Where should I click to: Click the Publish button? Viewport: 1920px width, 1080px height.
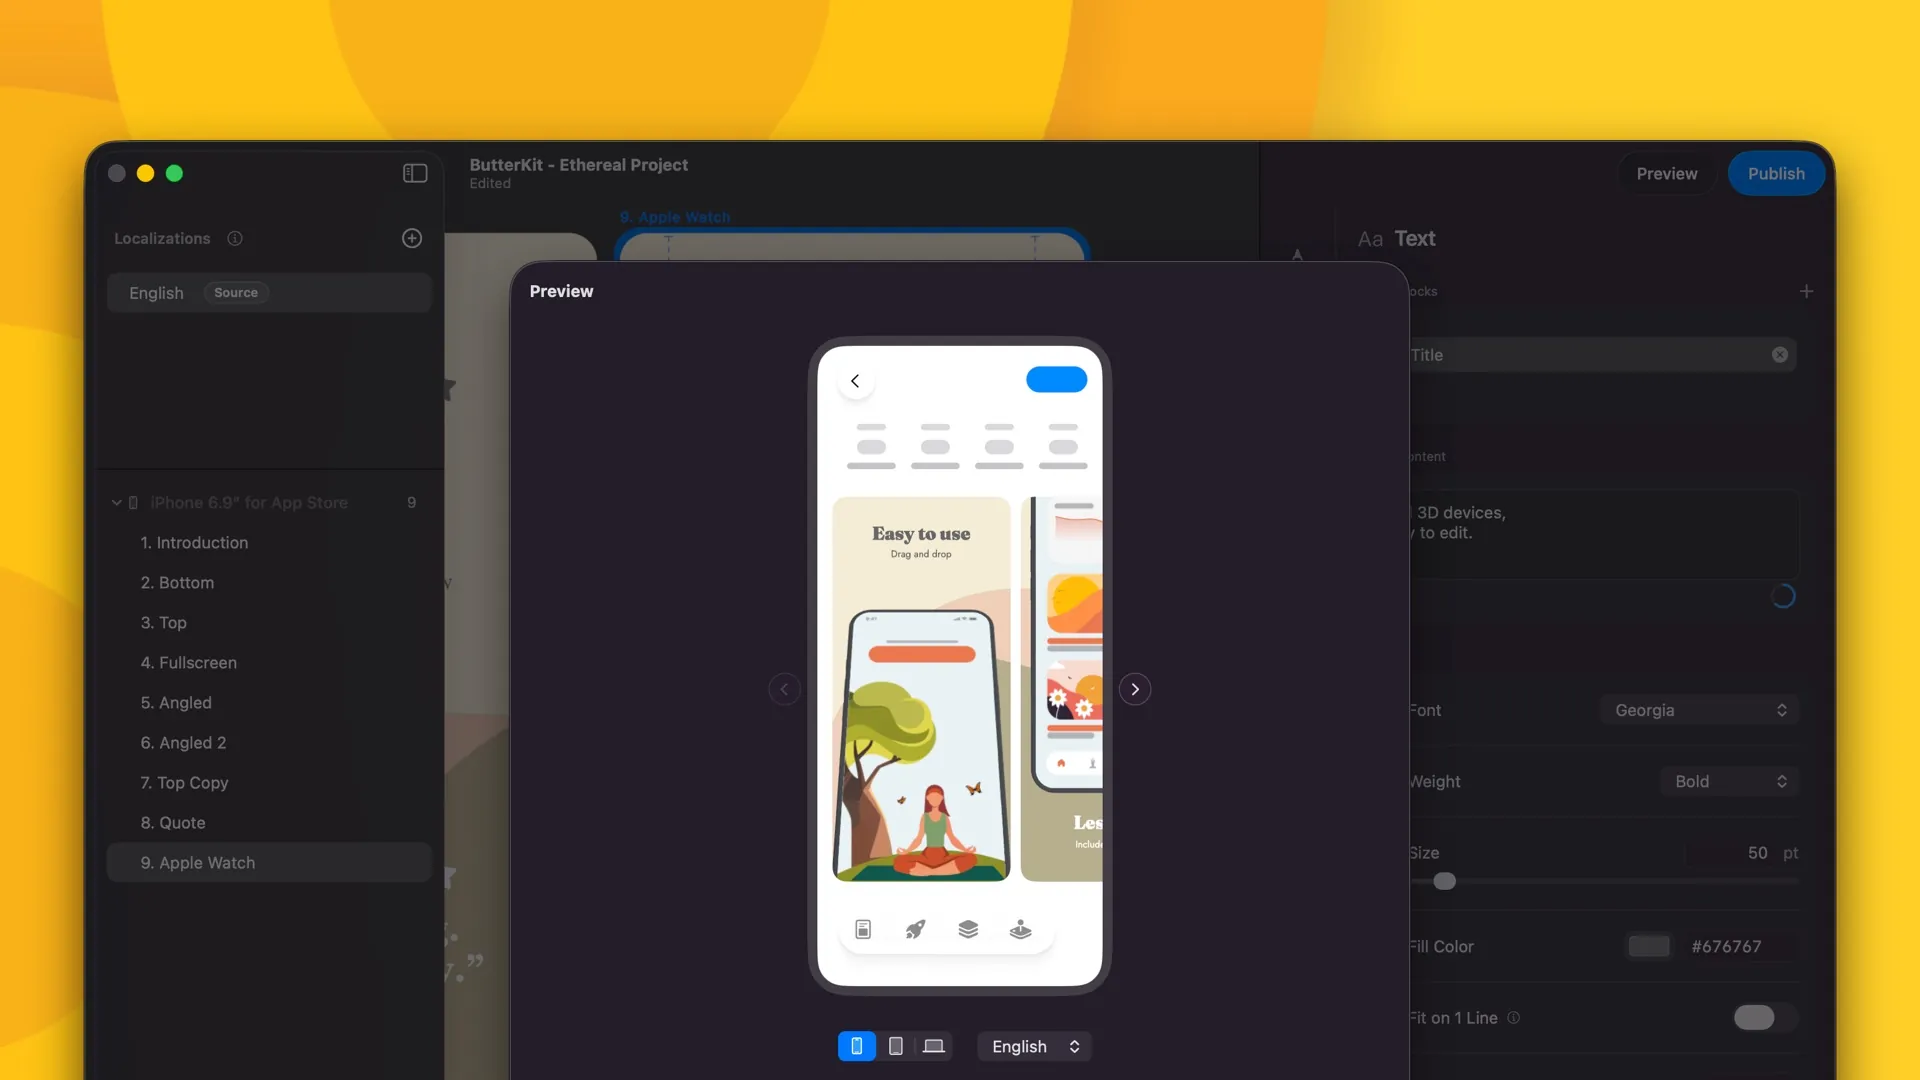click(1776, 173)
